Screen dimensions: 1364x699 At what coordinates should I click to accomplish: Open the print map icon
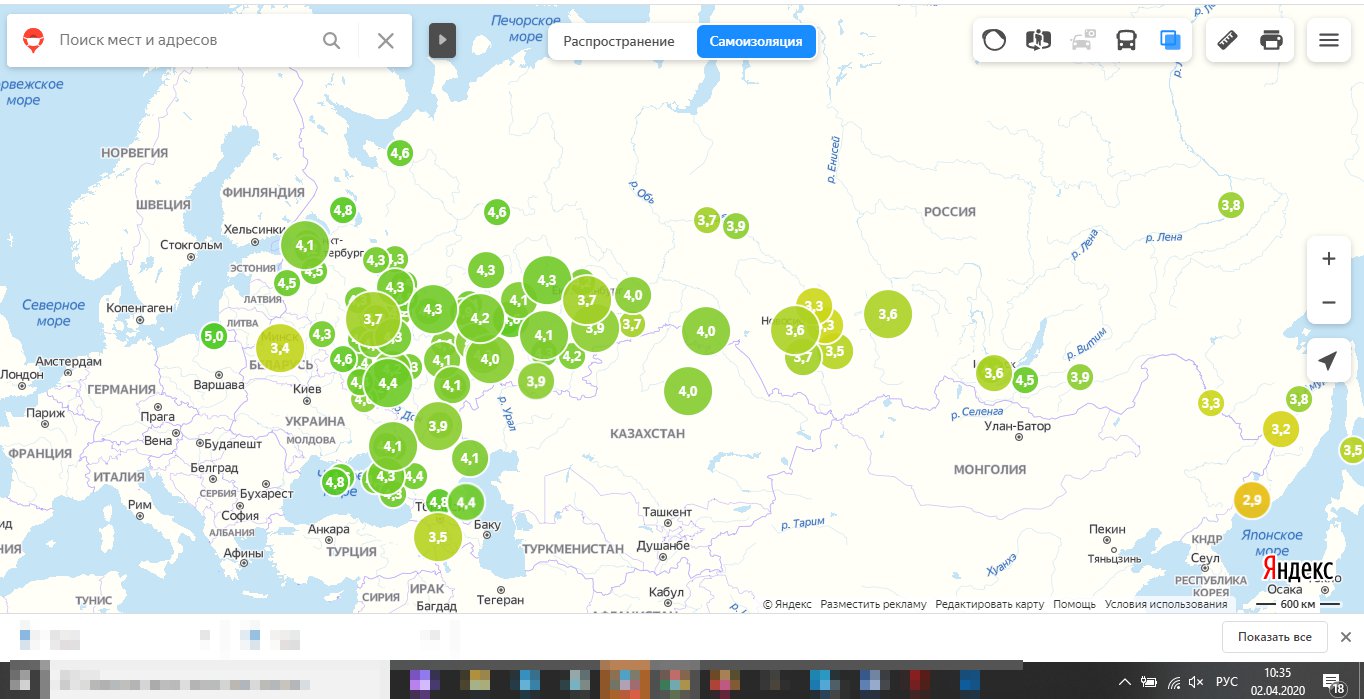coord(1272,41)
